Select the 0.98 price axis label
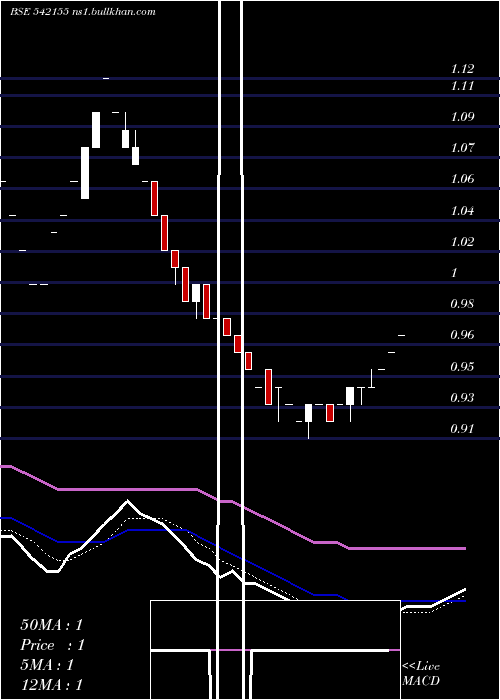The width and height of the screenshot is (500, 700). [462, 304]
